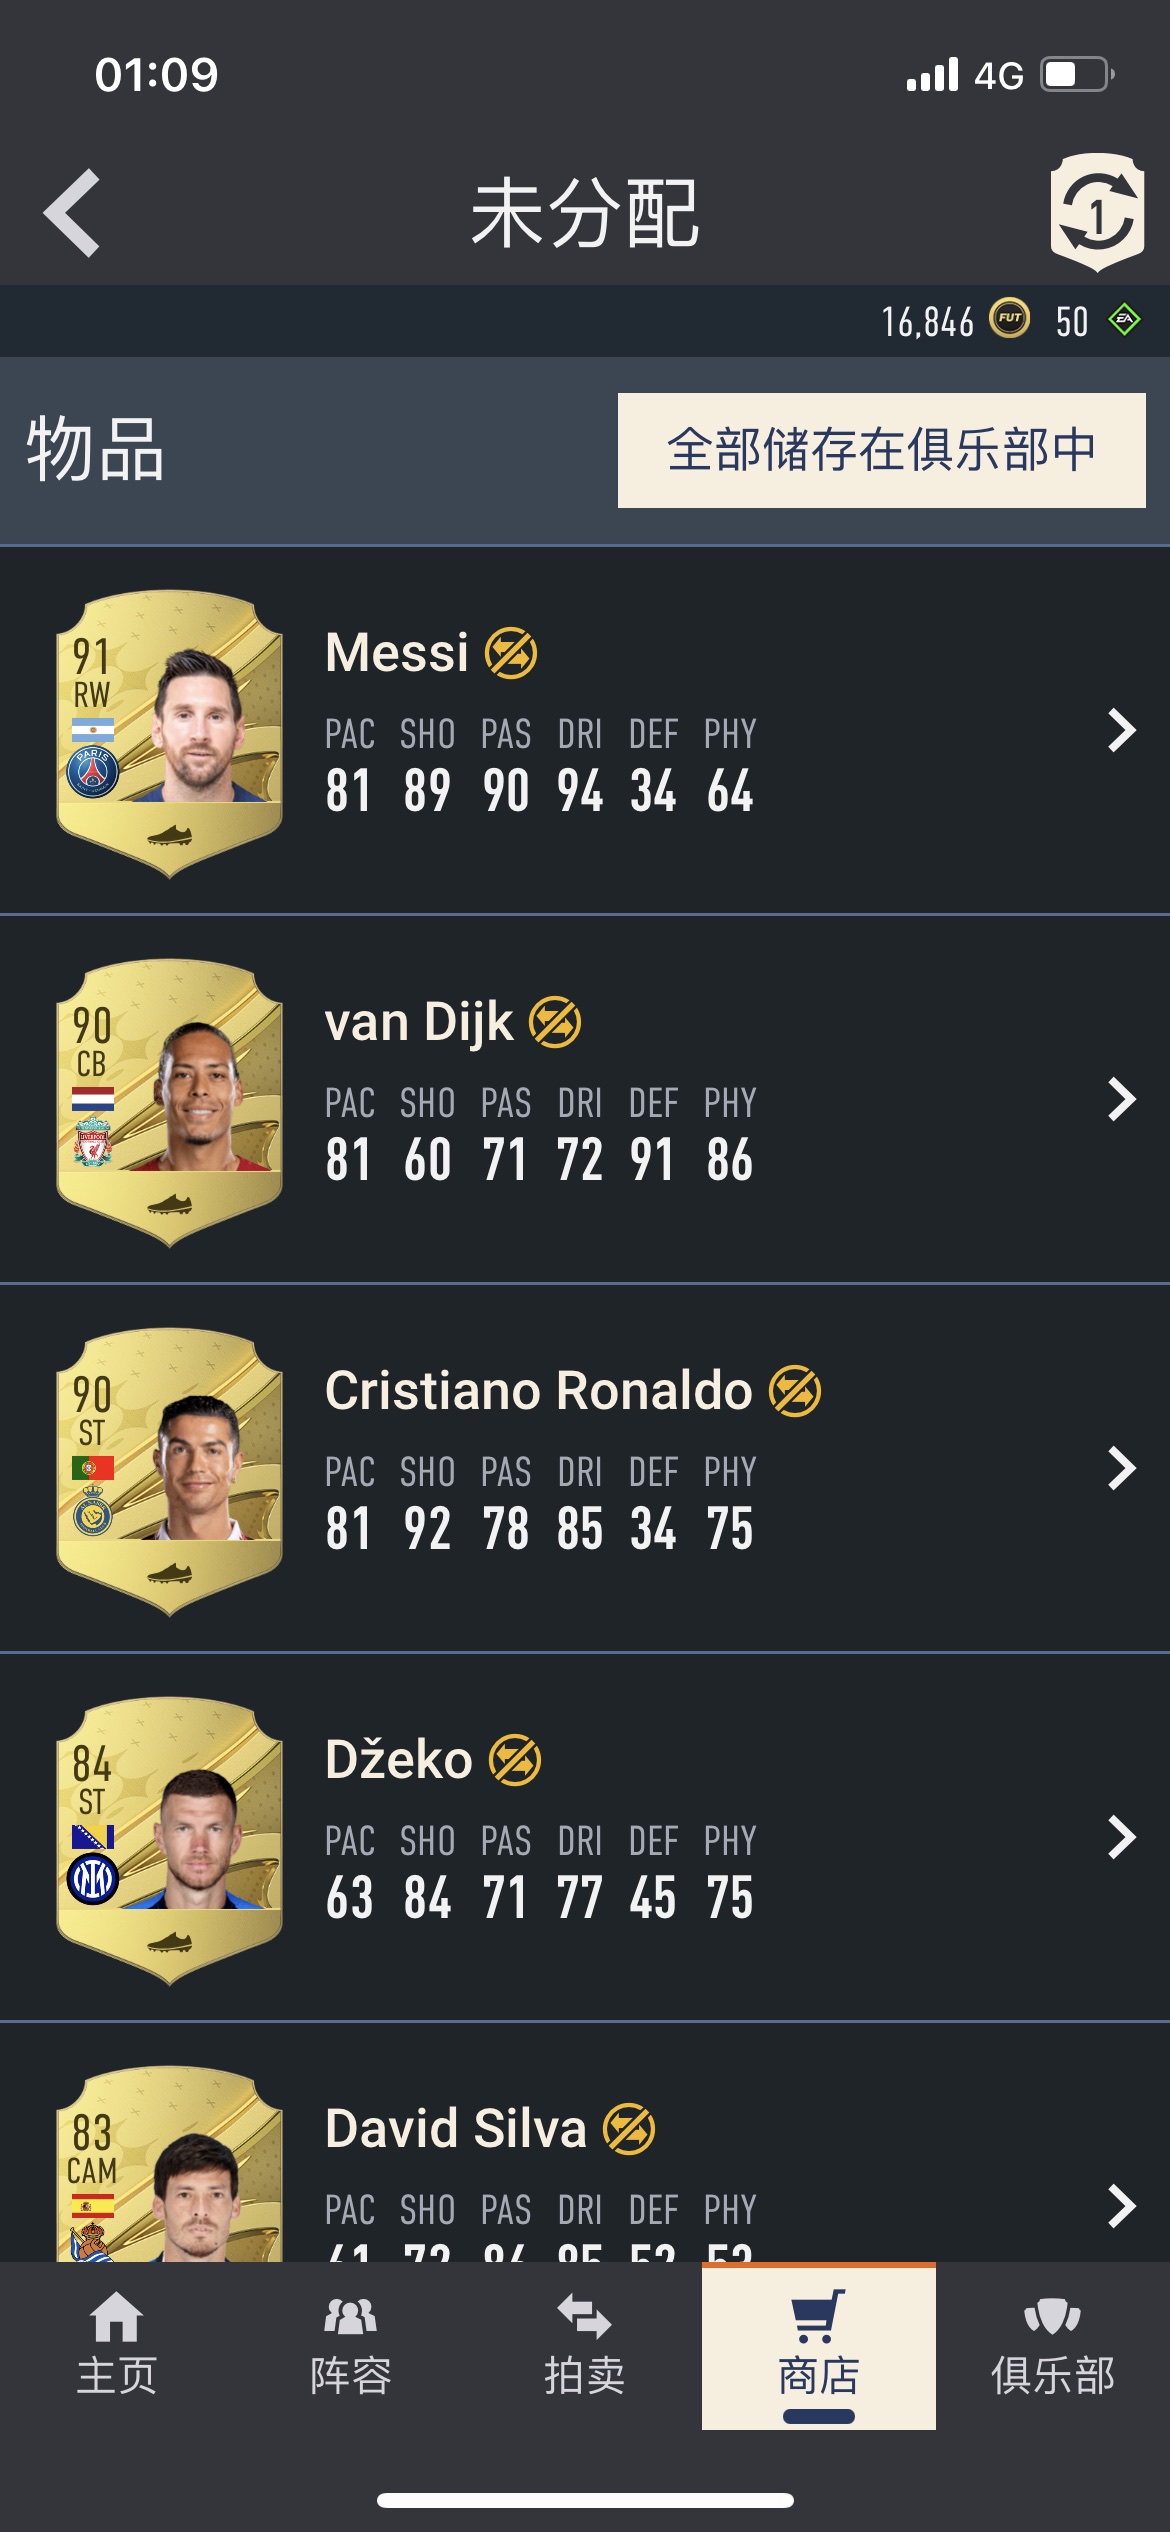This screenshot has height=2532, width=1170.
Task: Switch to the 主页 home tab
Action: pyautogui.click(x=117, y=2346)
